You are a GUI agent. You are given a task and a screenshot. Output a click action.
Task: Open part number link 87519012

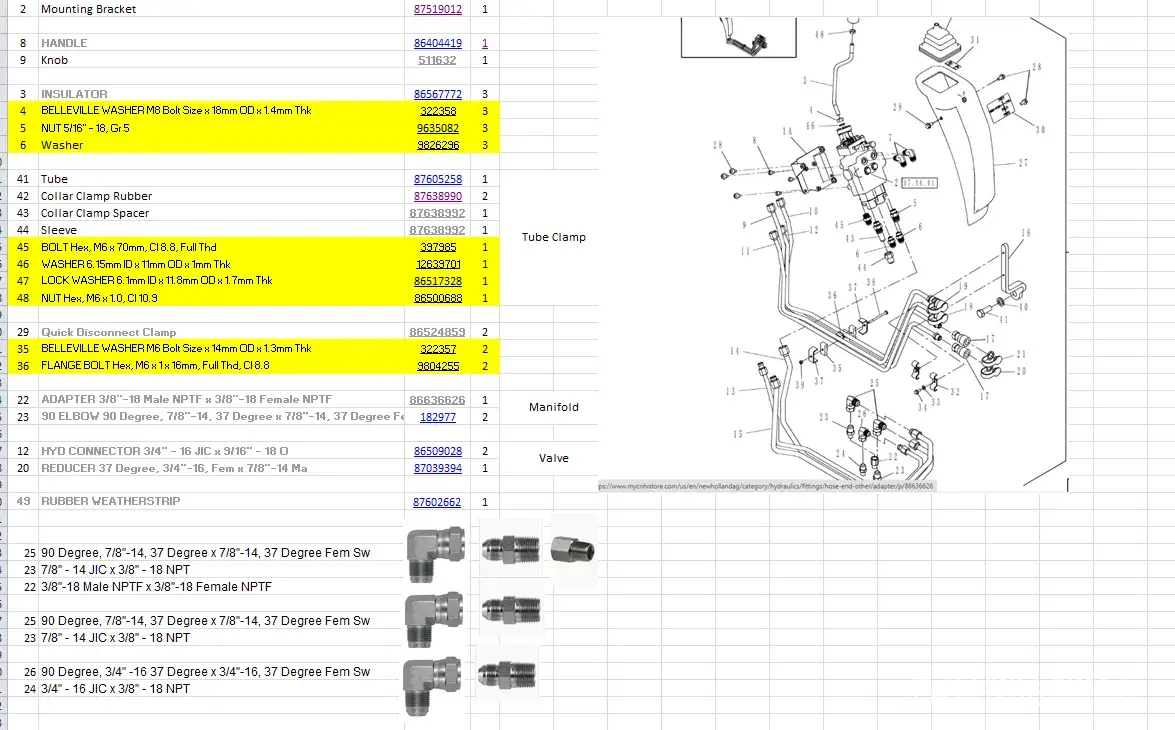pyautogui.click(x=438, y=9)
